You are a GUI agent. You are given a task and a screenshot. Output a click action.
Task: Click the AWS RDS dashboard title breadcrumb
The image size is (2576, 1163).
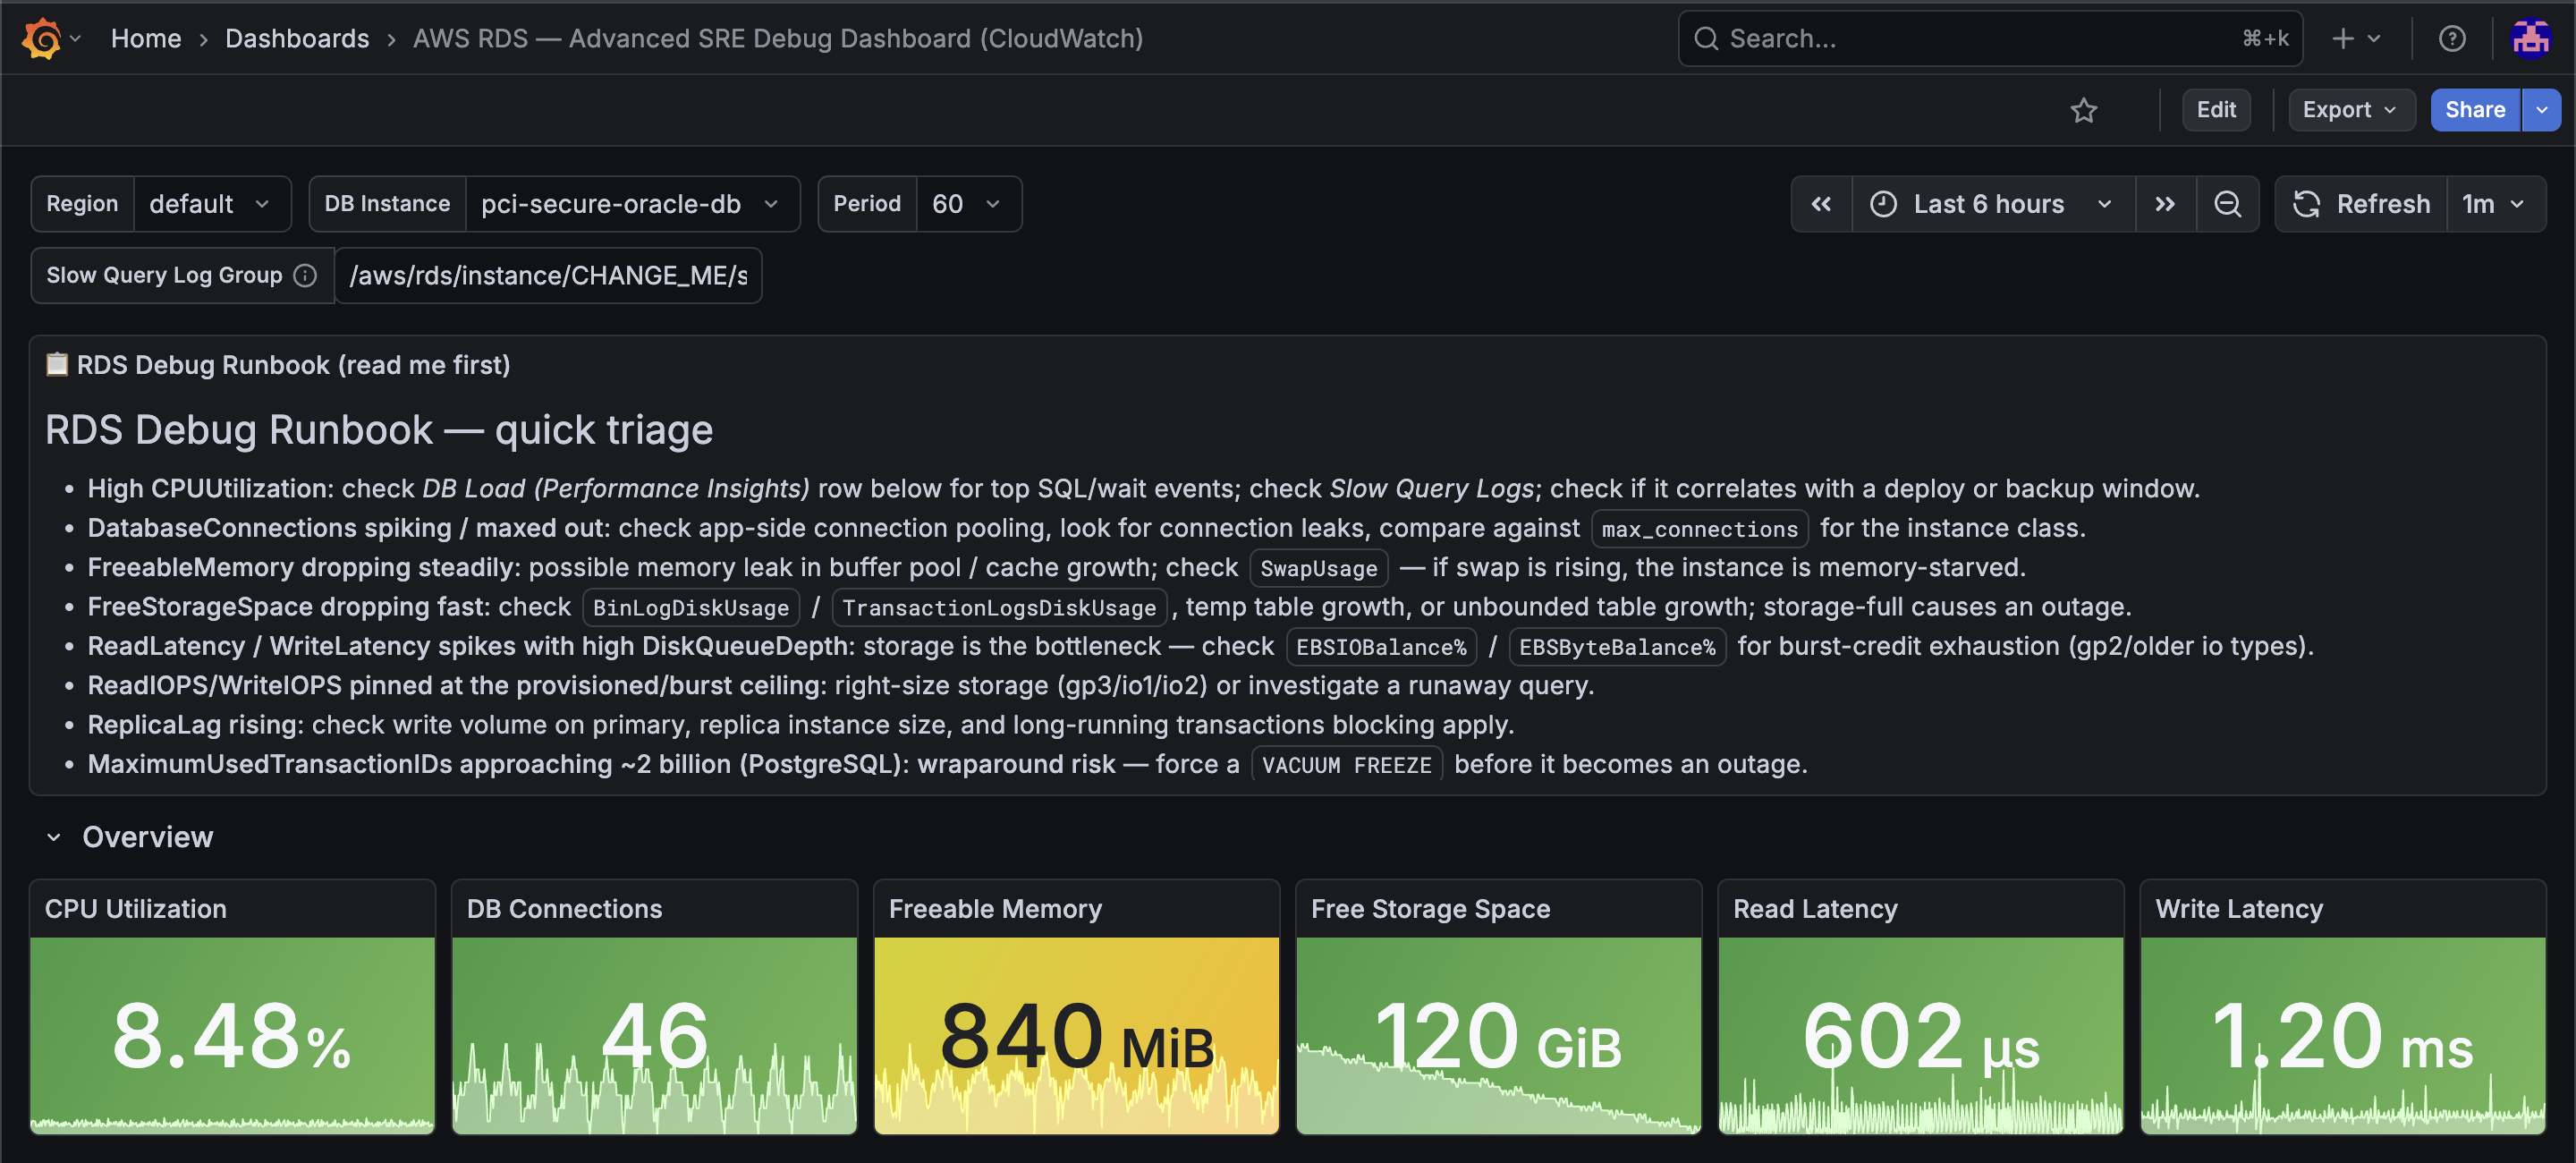pos(777,38)
